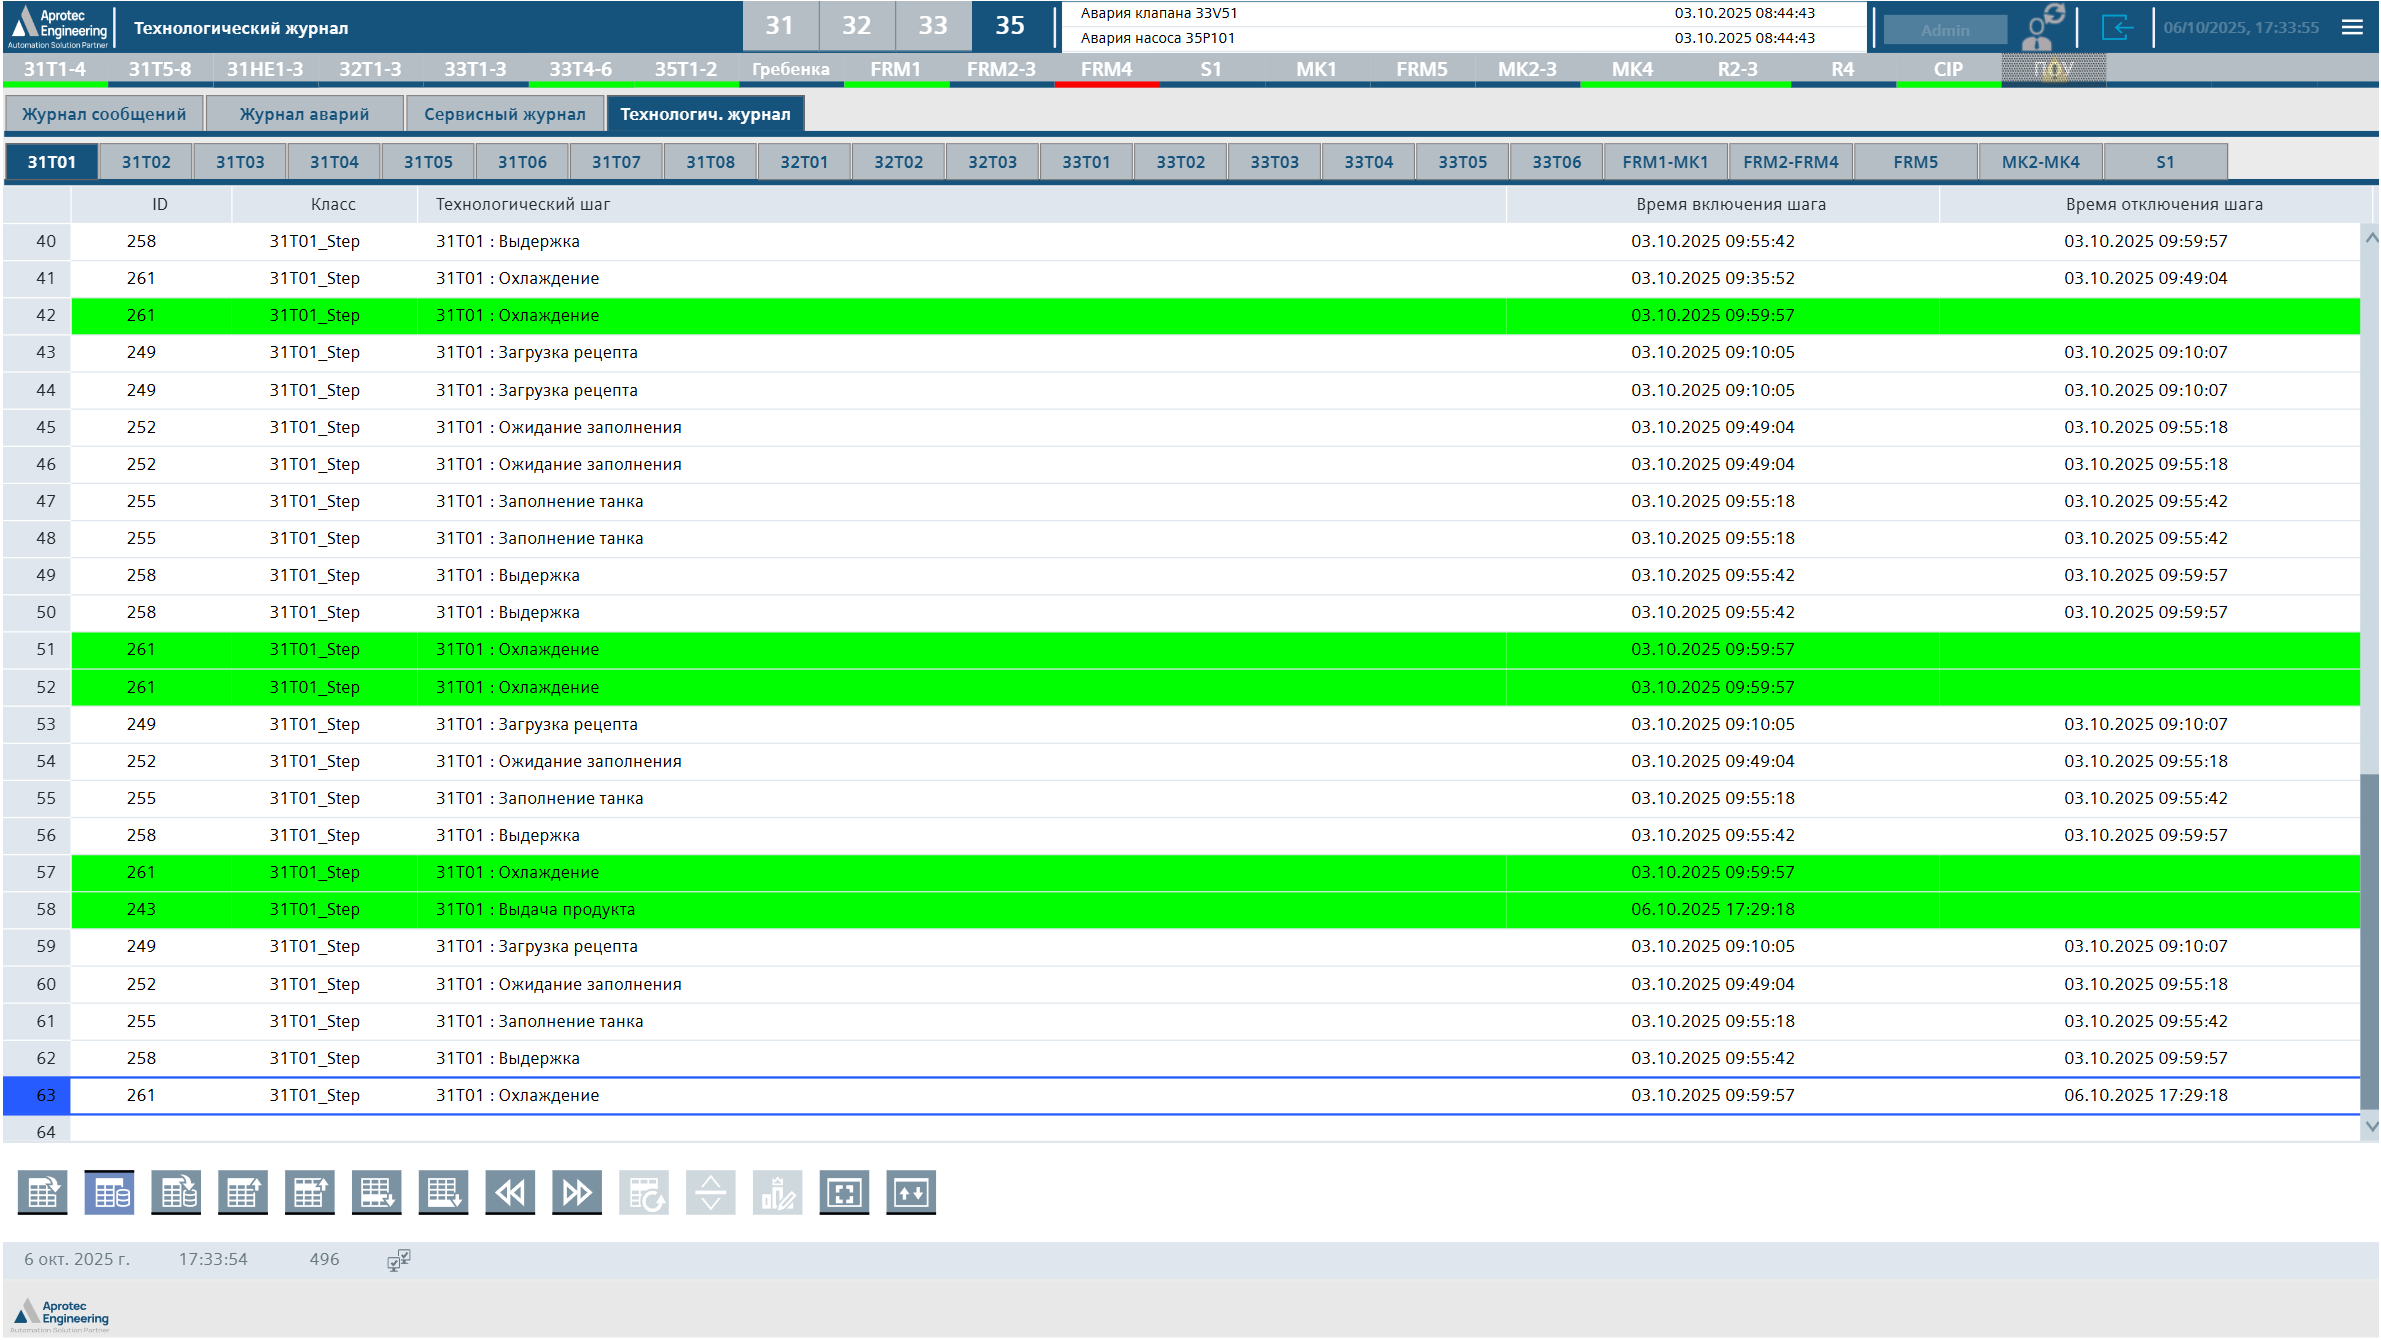2381x1340 pixels.
Task: Click the vertical scrollbar thumb of journal
Action: point(2369,940)
